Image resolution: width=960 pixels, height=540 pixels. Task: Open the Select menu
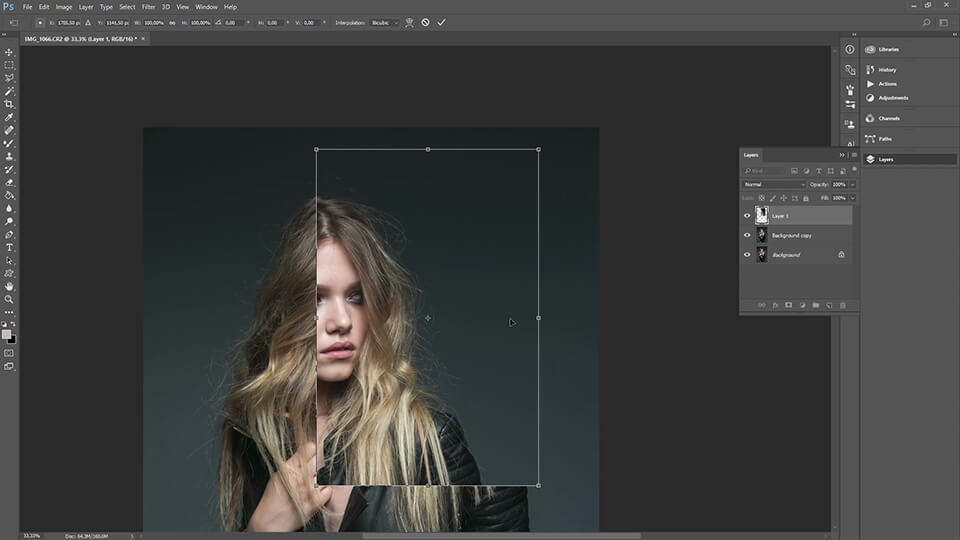click(x=127, y=7)
